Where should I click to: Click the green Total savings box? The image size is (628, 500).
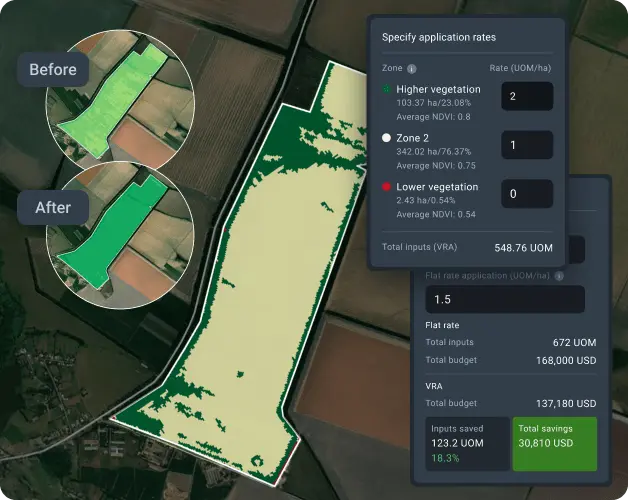tap(554, 441)
